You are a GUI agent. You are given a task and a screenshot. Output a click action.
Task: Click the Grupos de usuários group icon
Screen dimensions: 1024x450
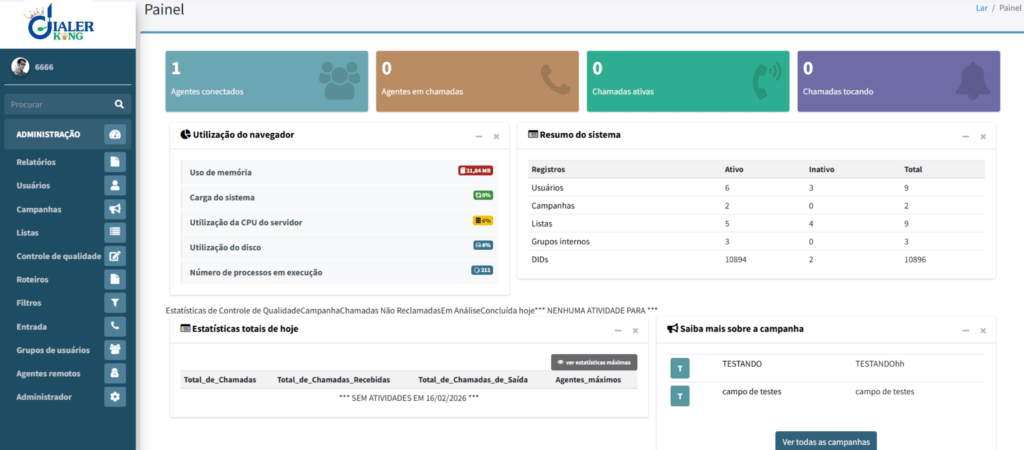[115, 350]
